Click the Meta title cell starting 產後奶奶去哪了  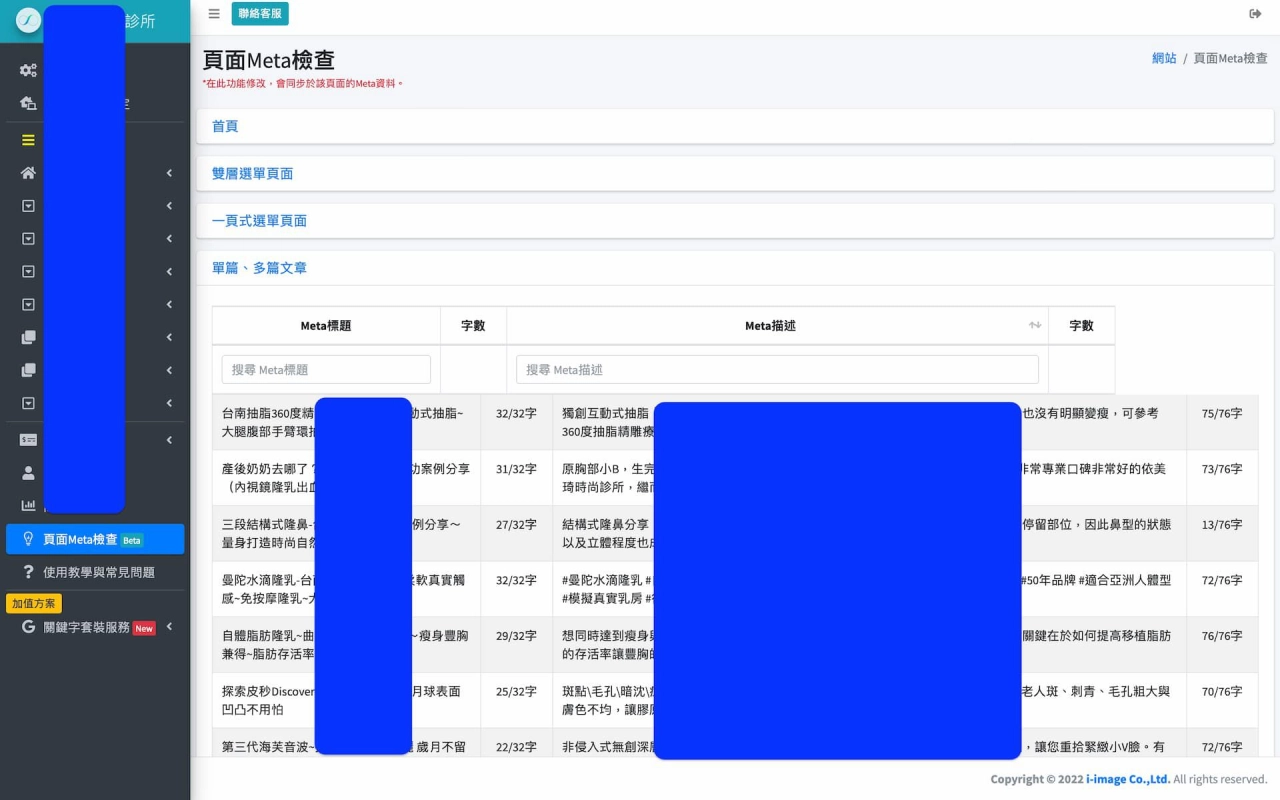click(x=346, y=478)
